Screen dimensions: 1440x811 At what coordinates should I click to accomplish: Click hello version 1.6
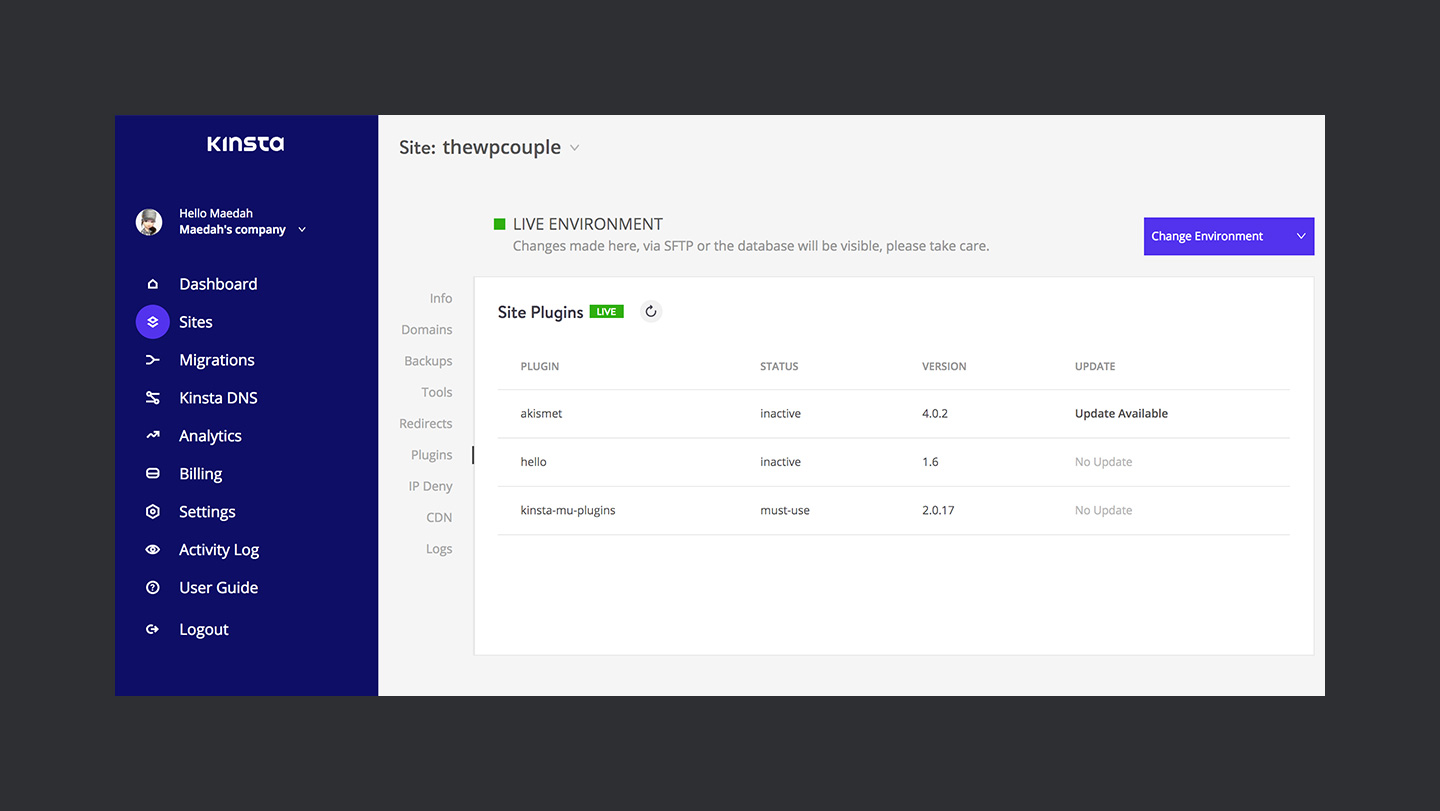coord(930,462)
